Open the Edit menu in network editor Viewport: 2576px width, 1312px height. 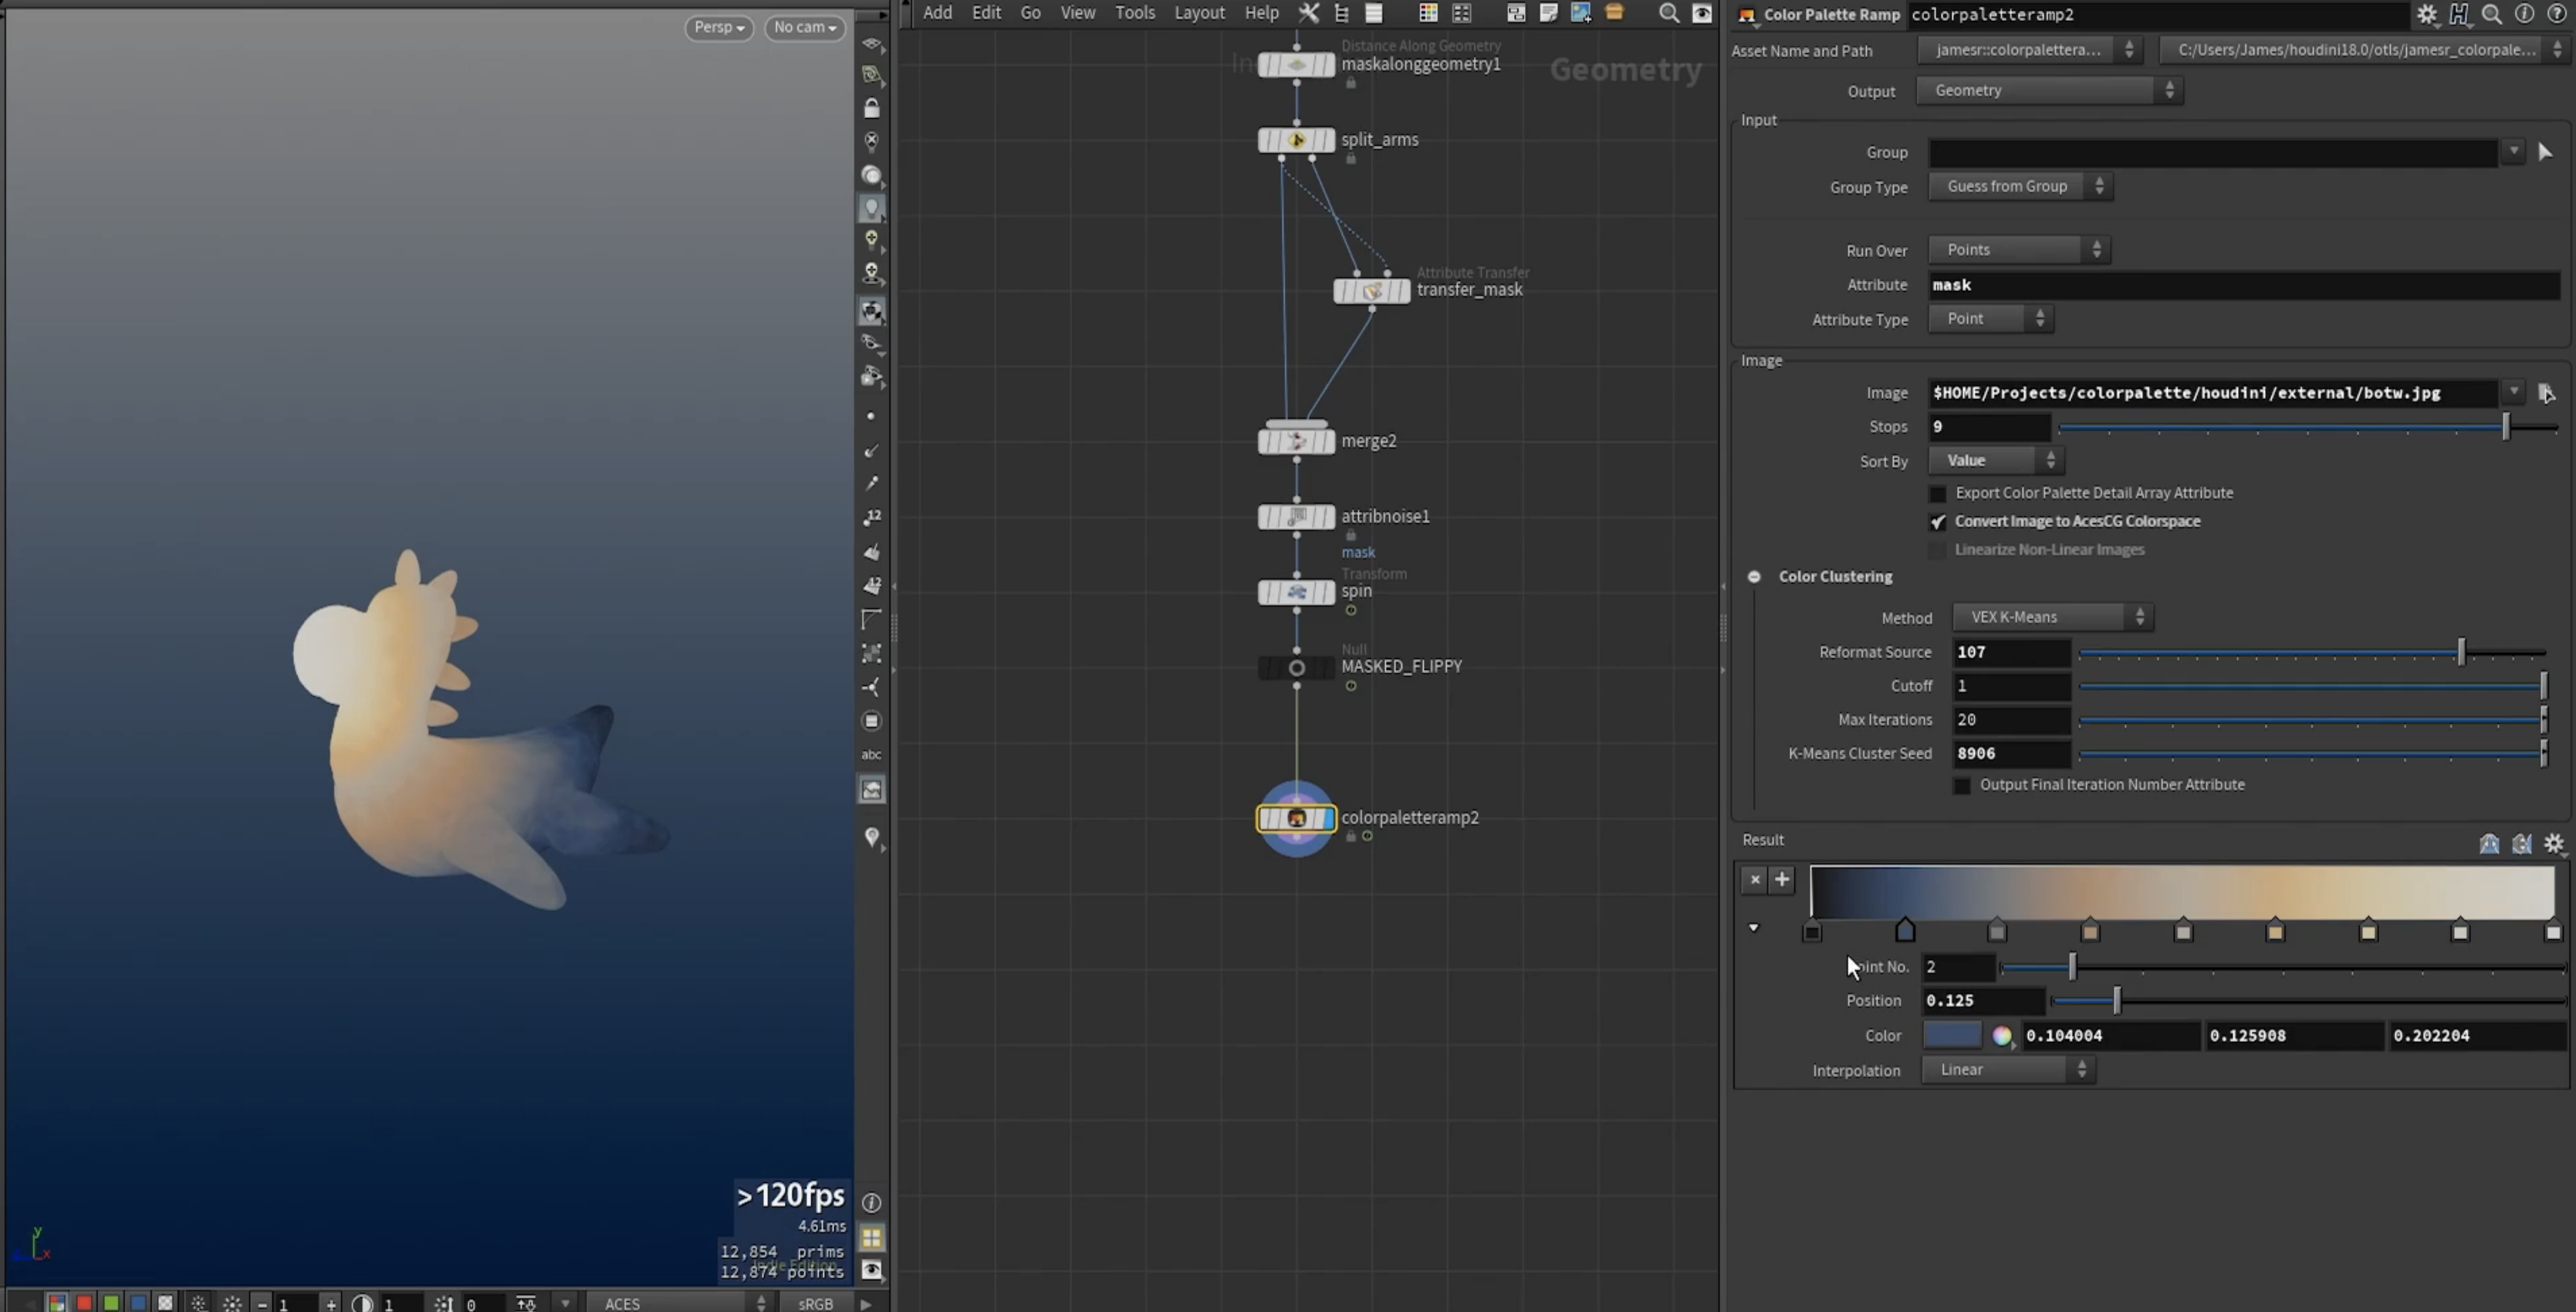(x=986, y=13)
